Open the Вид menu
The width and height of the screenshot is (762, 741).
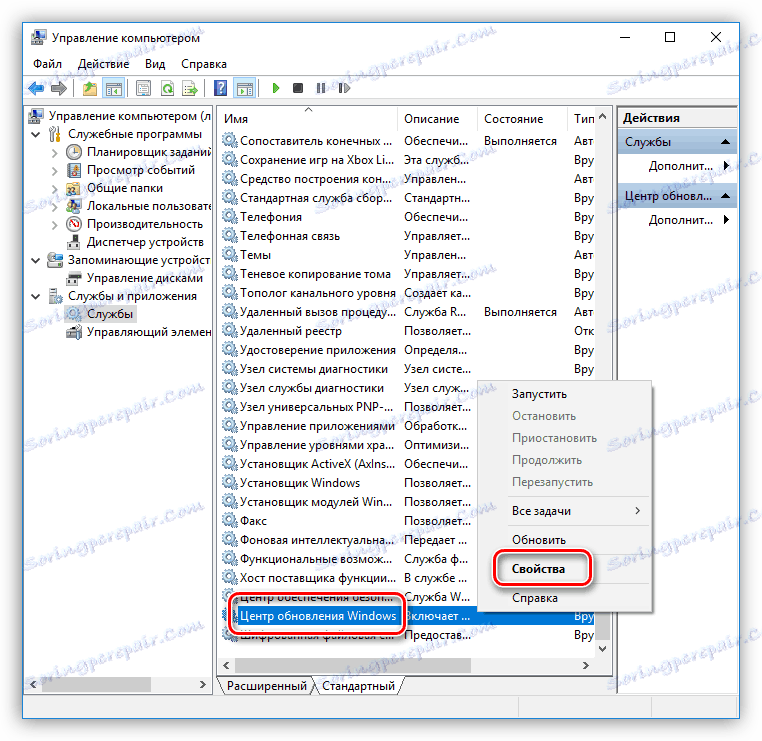pos(155,64)
